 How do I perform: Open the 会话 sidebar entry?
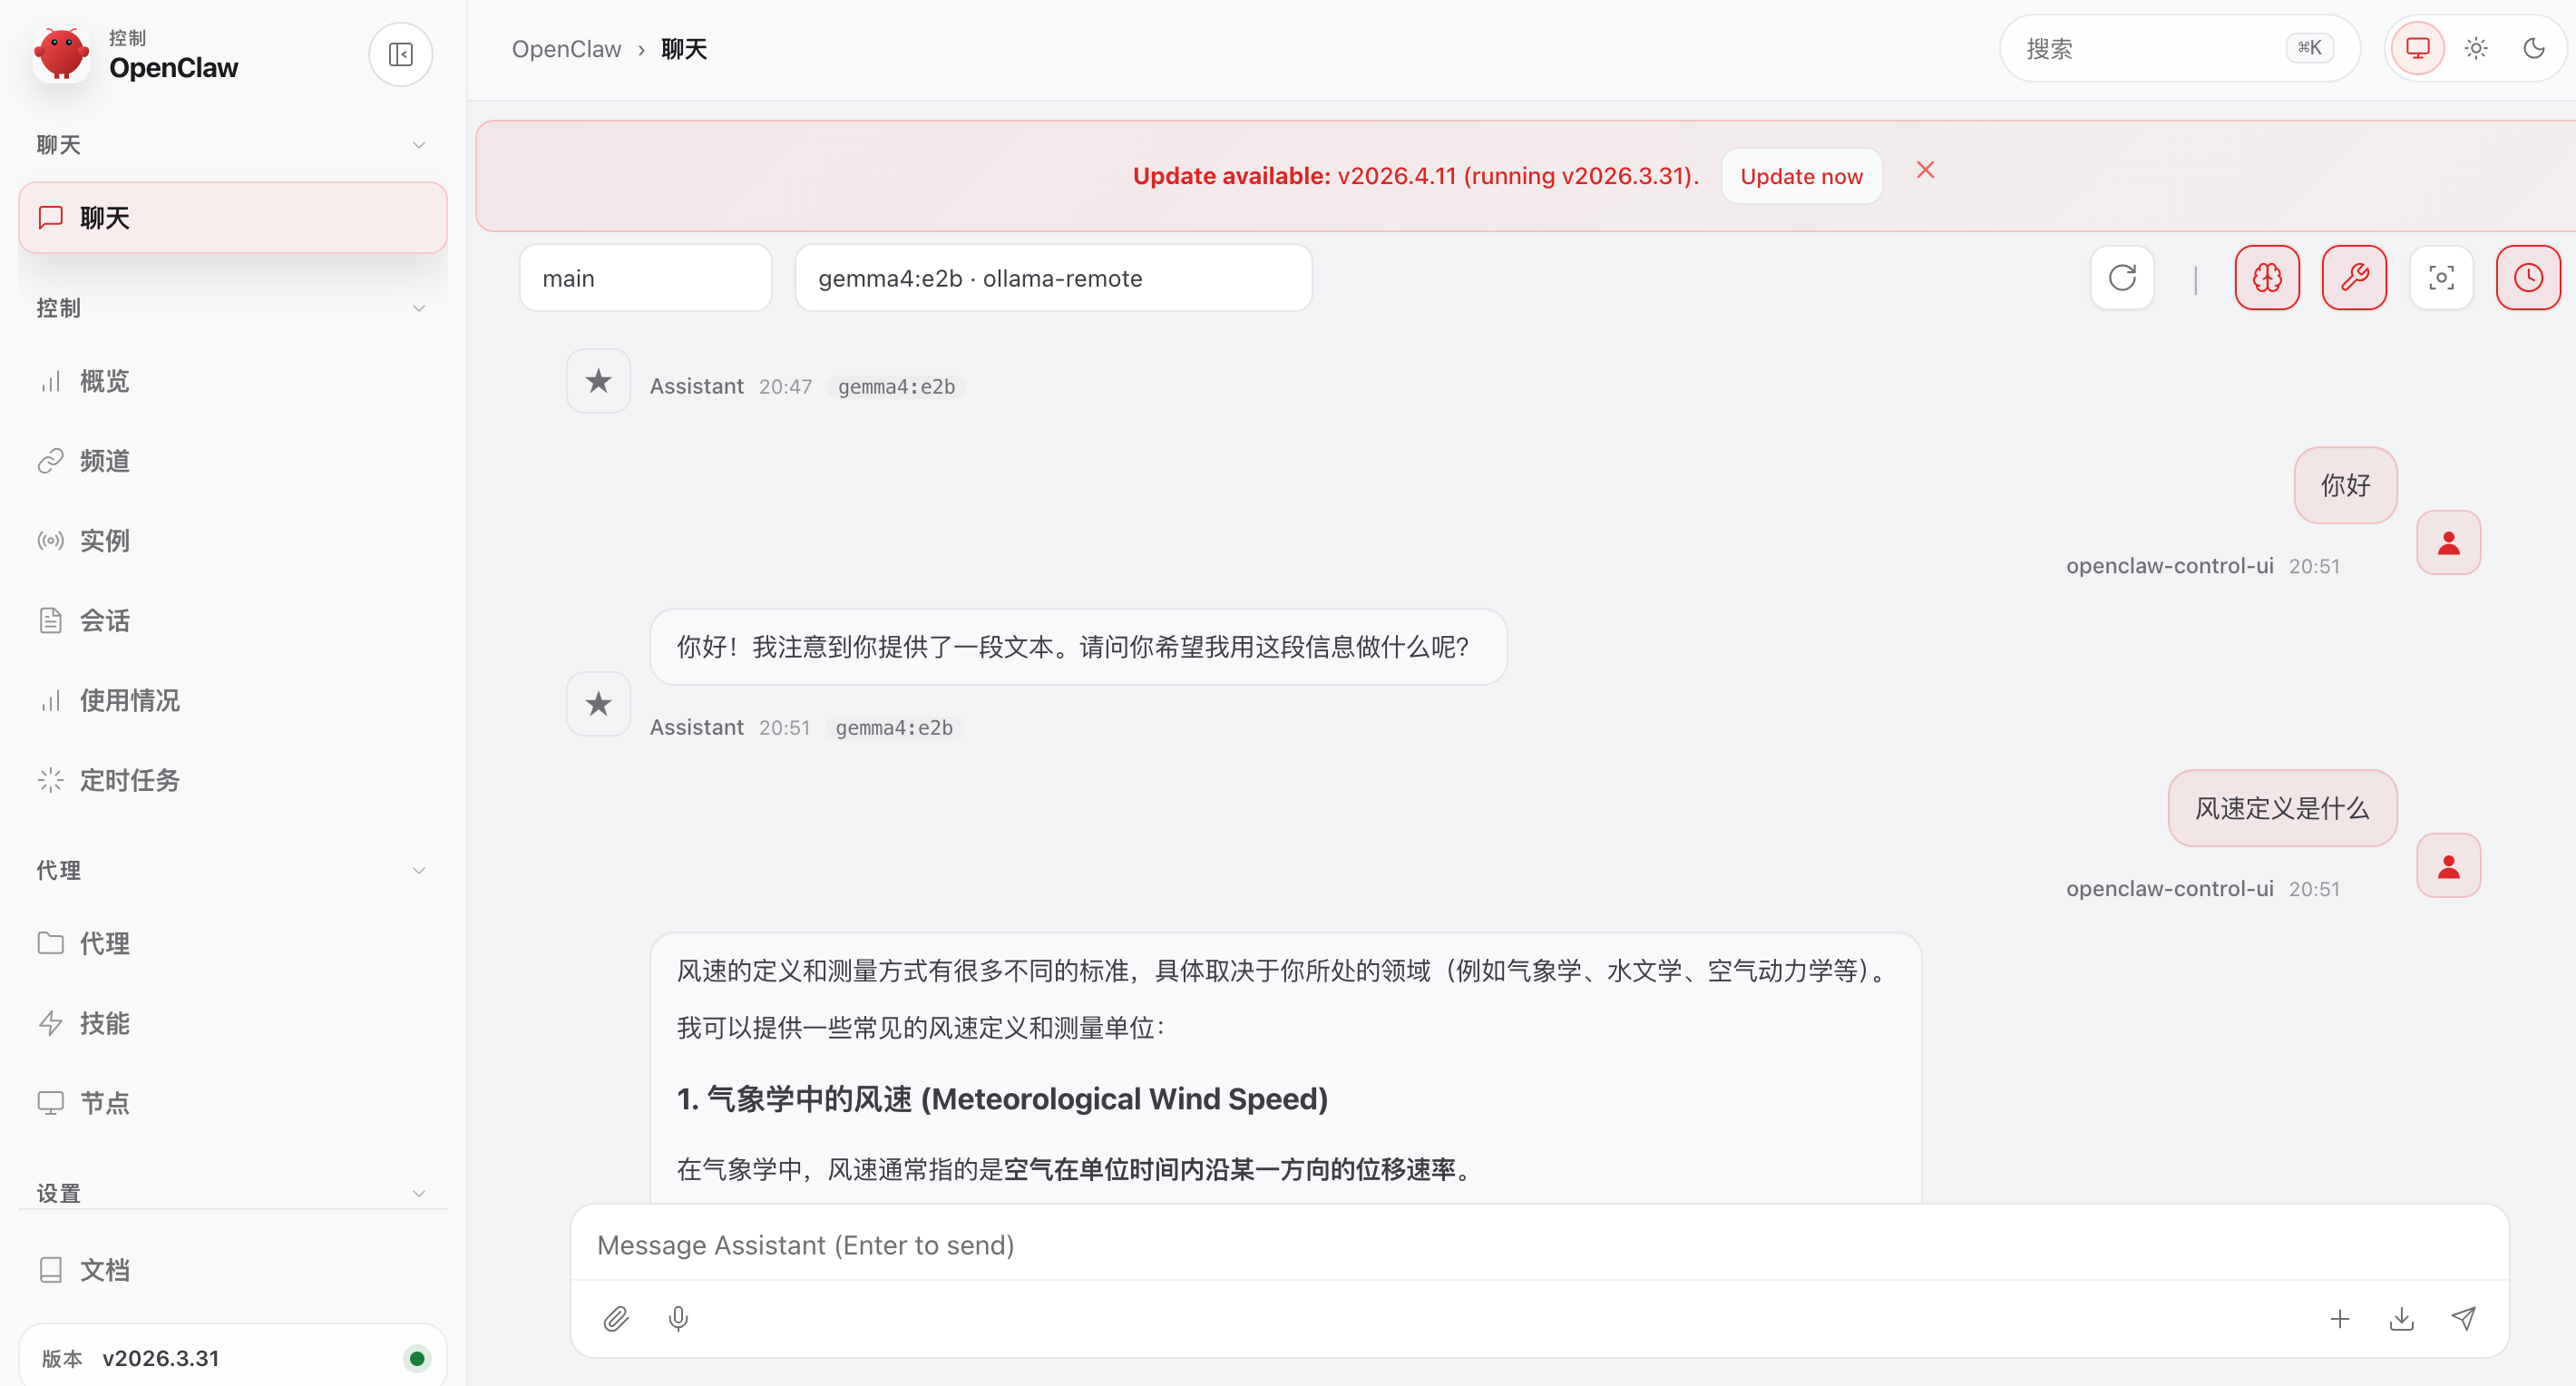[x=104, y=620]
